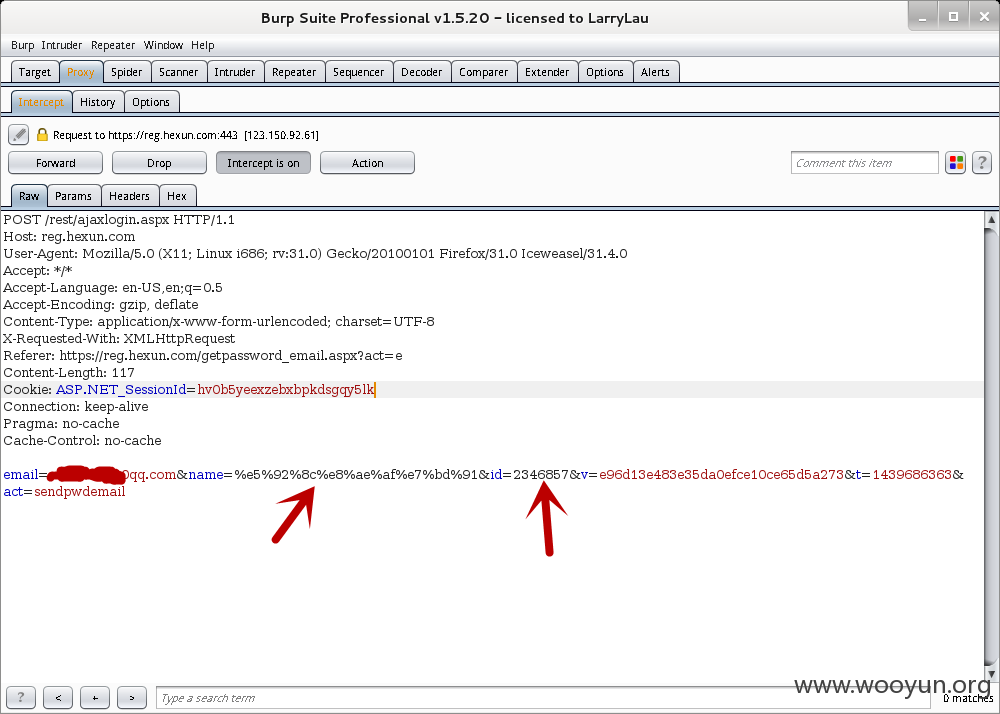Viewport: 1000px width, 714px height.
Task: Click the scrollbar down arrow
Action: (x=991, y=674)
